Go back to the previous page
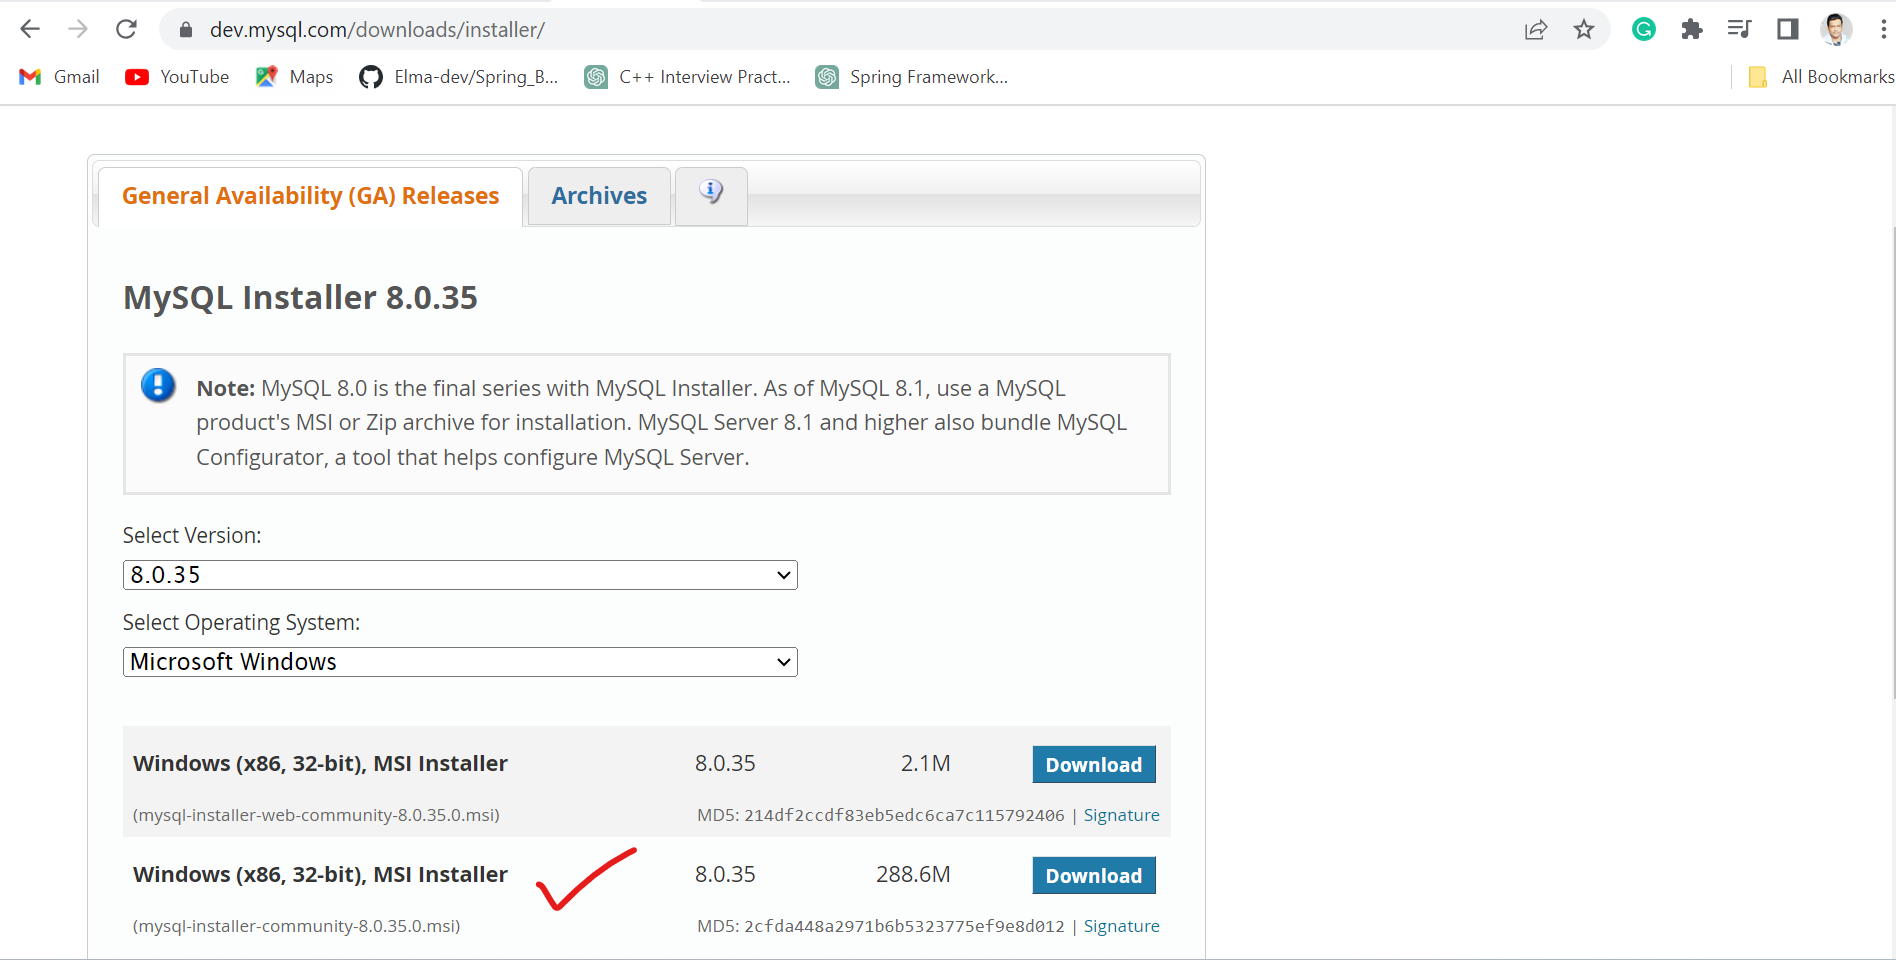 pyautogui.click(x=30, y=29)
